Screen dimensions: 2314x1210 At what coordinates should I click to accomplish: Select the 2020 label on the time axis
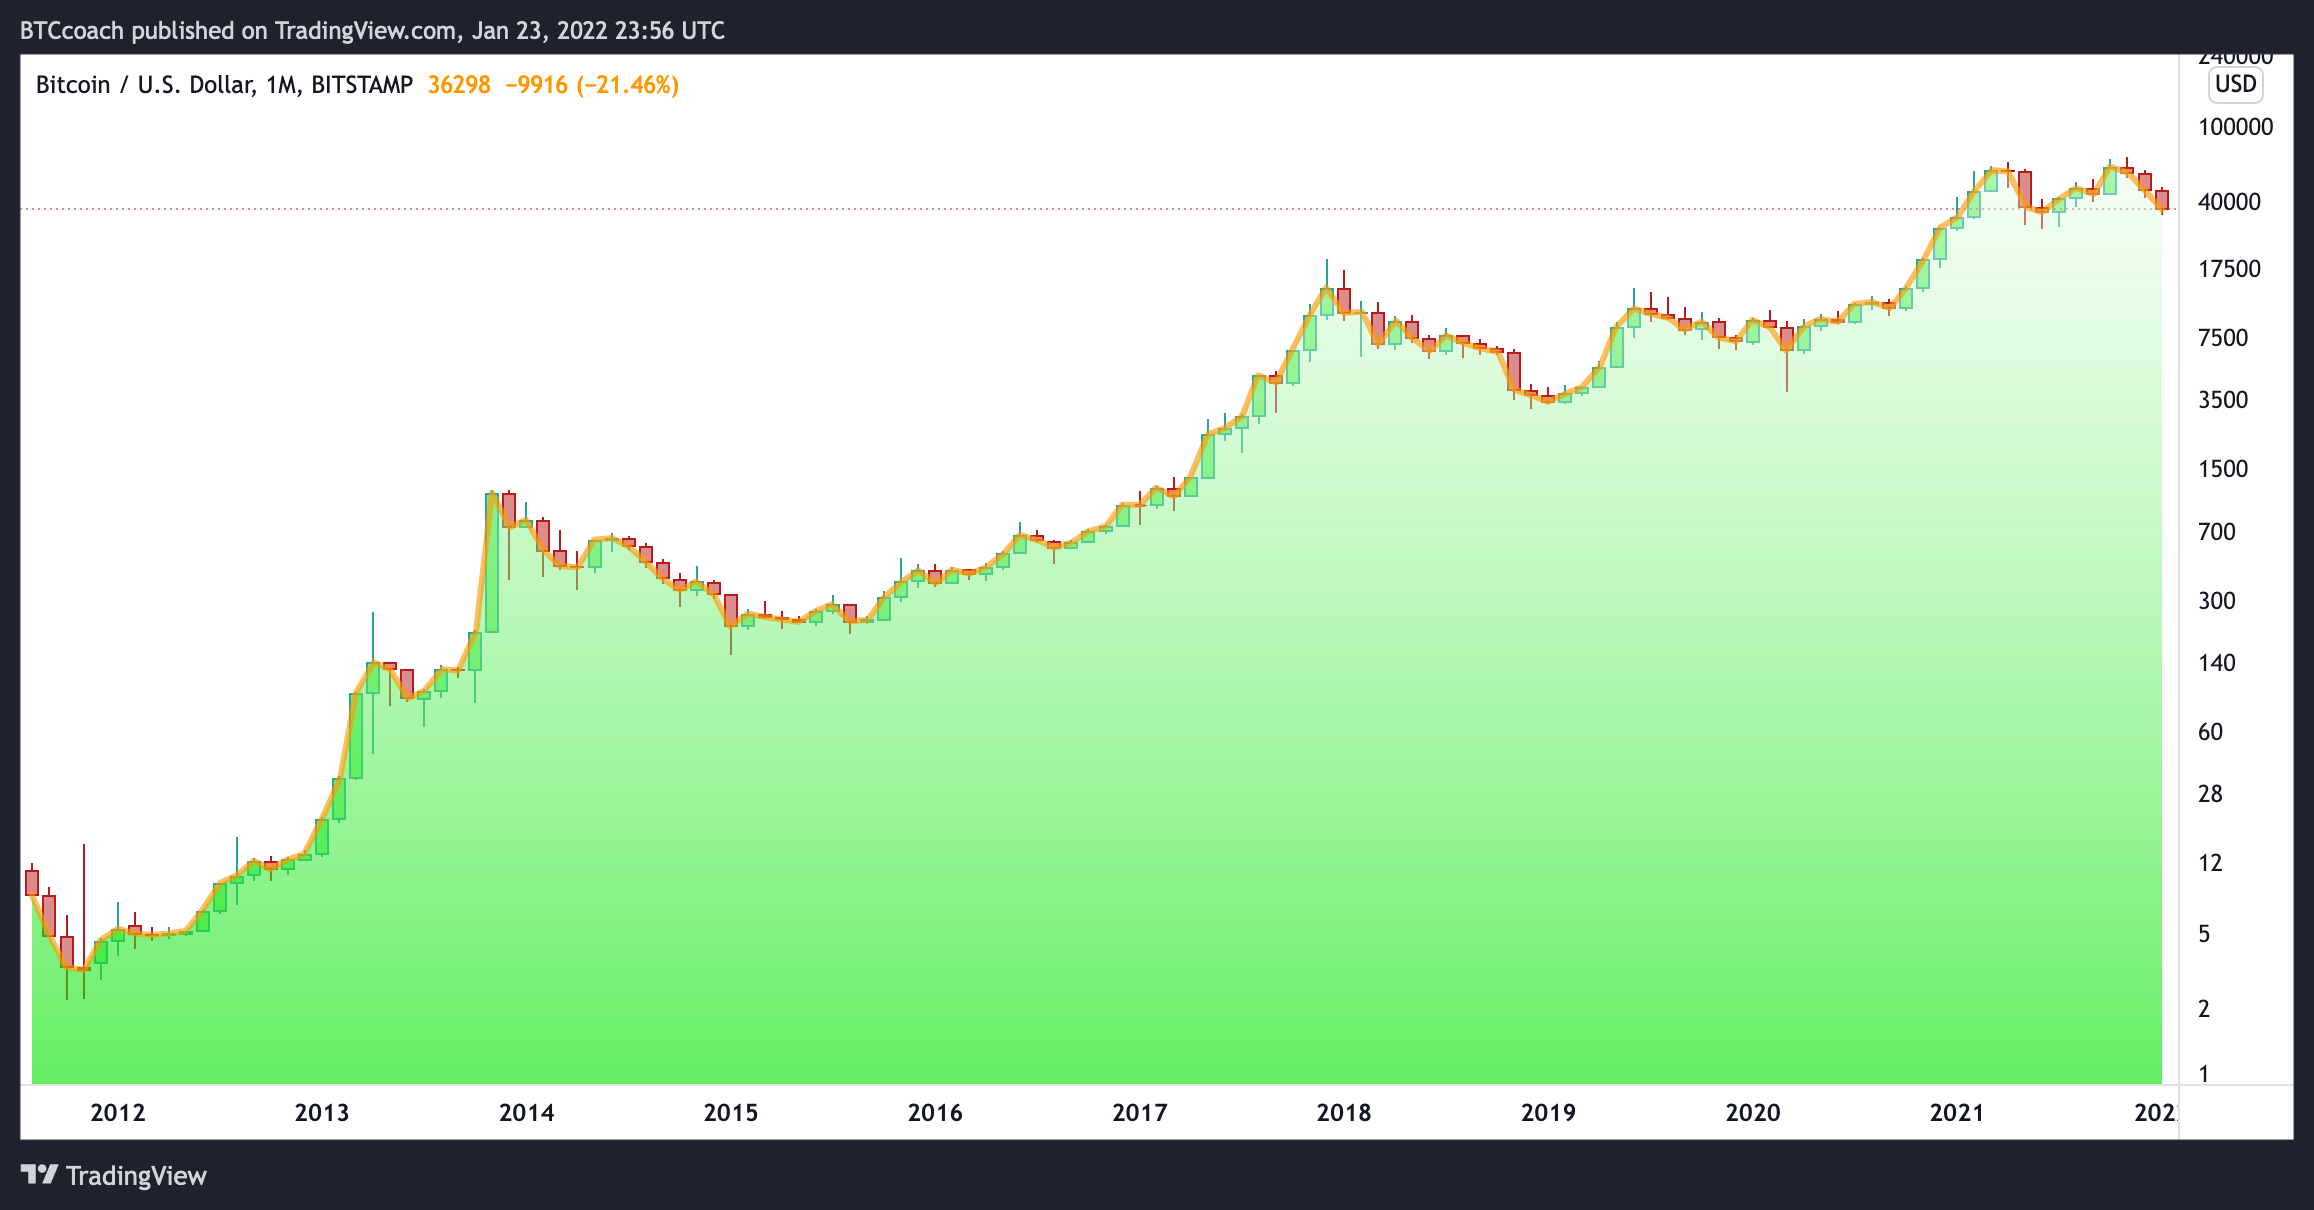pos(1753,1112)
